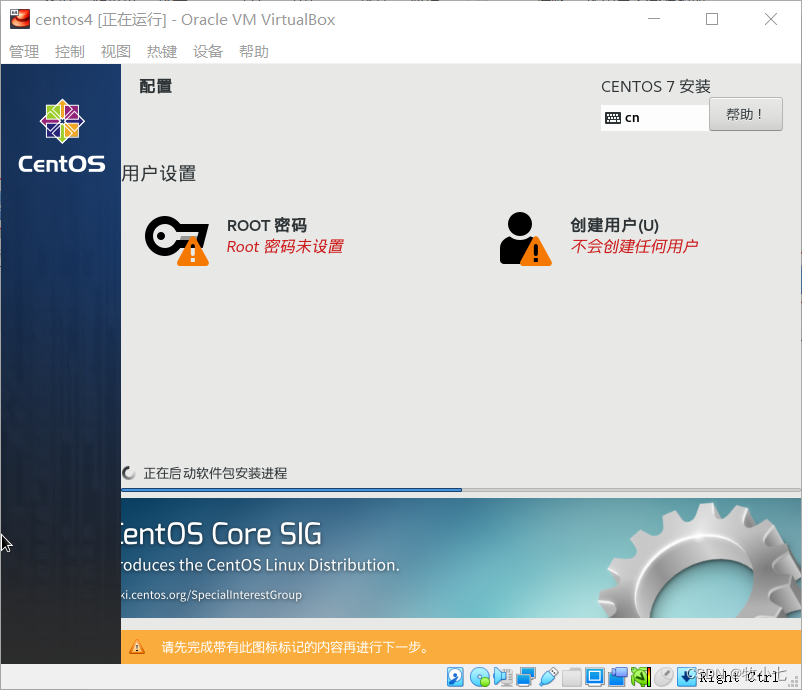Image resolution: width=802 pixels, height=690 pixels.
Task: Click the VirtualBox window title icon
Action: 19,19
